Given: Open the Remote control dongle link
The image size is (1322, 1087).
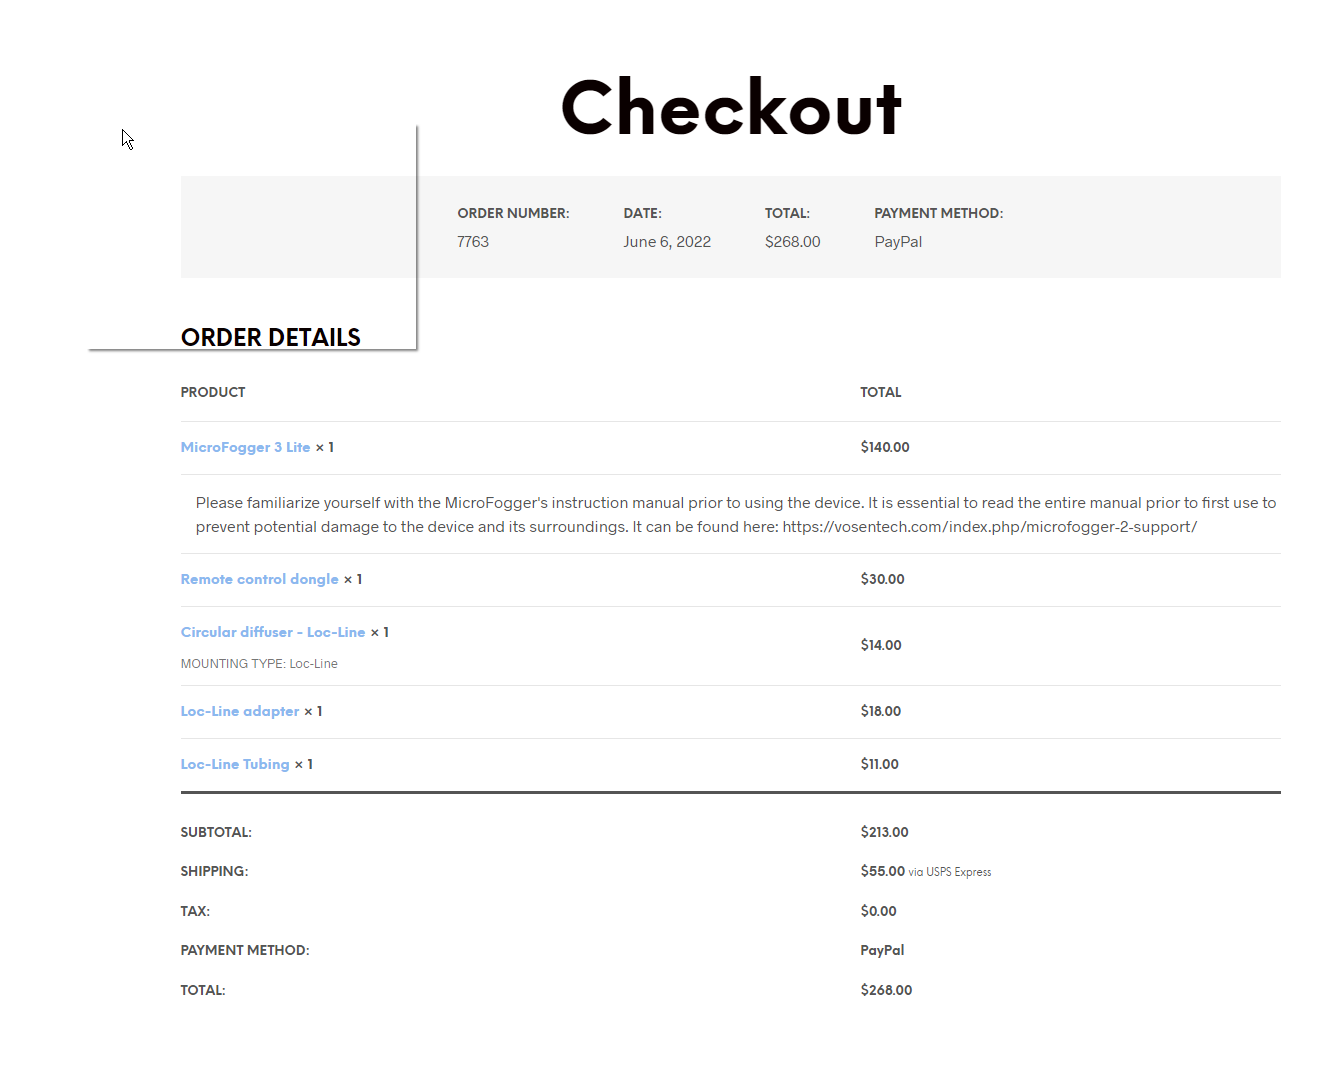Looking at the screenshot, I should (259, 579).
